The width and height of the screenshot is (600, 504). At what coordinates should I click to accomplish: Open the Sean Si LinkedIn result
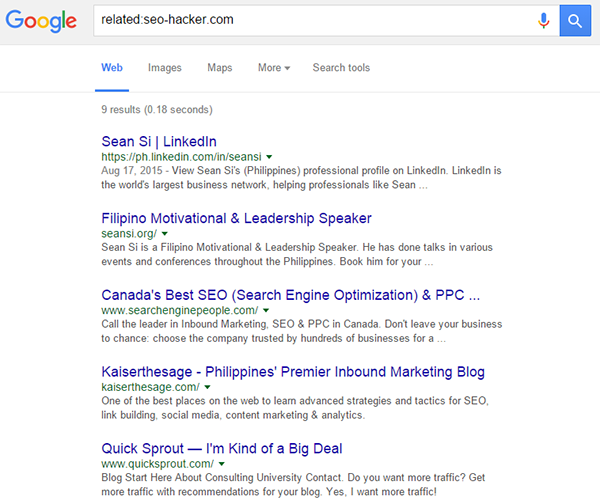coord(159,141)
